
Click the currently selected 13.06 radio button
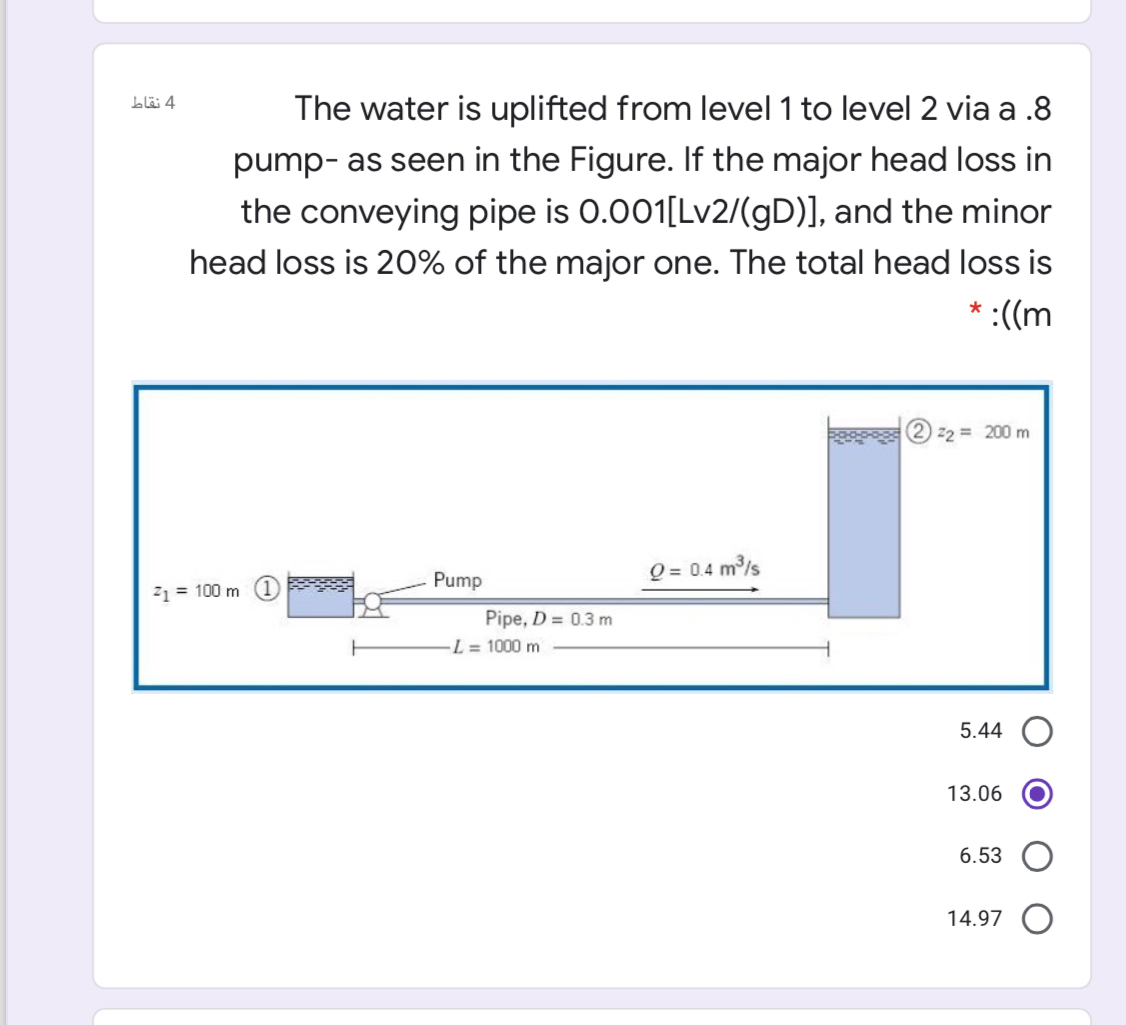[x=1037, y=793]
